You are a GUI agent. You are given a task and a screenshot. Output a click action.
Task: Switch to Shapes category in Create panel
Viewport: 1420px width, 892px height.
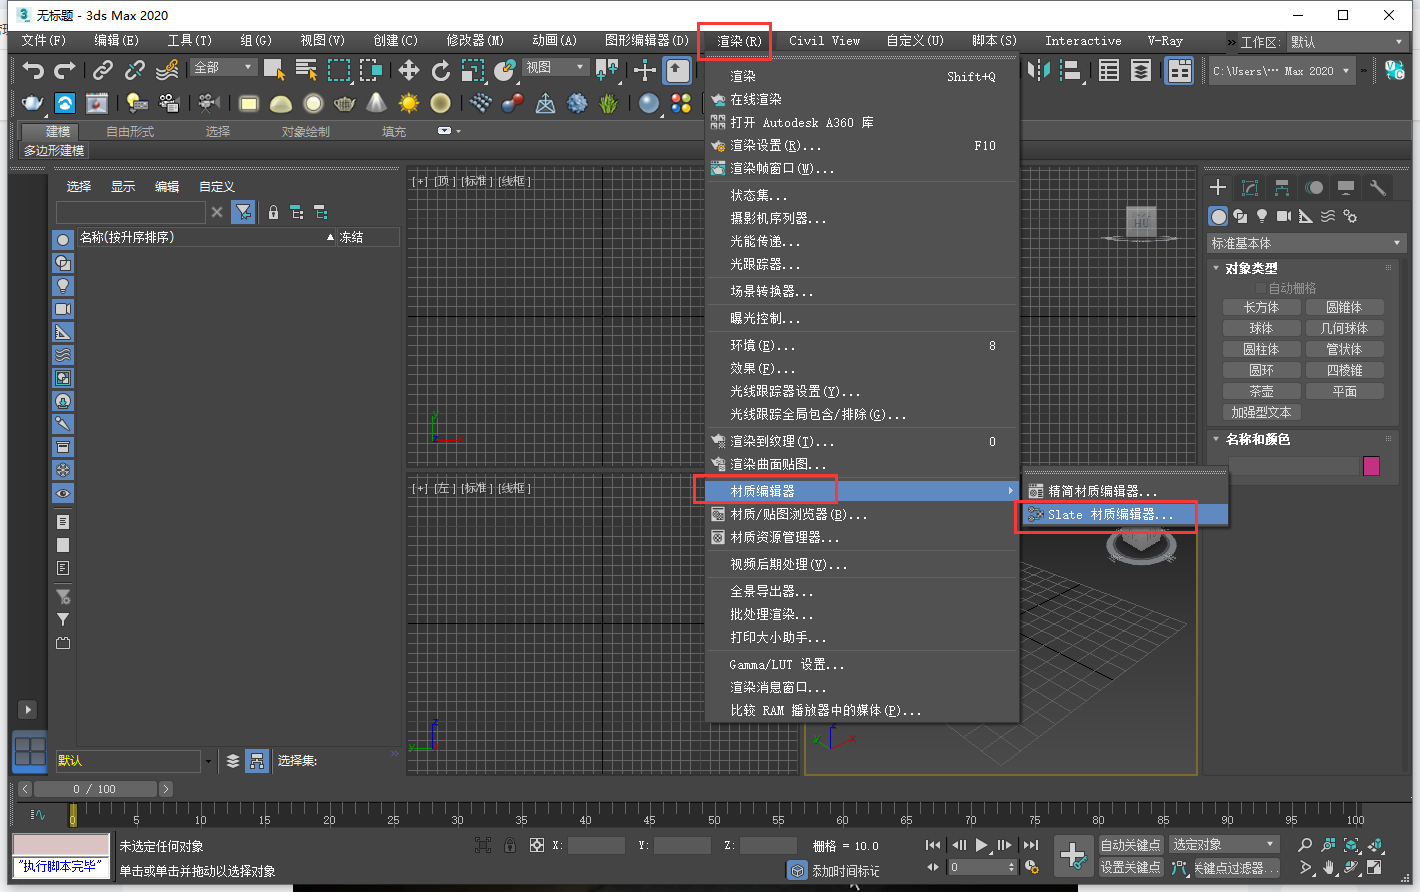pyautogui.click(x=1239, y=215)
